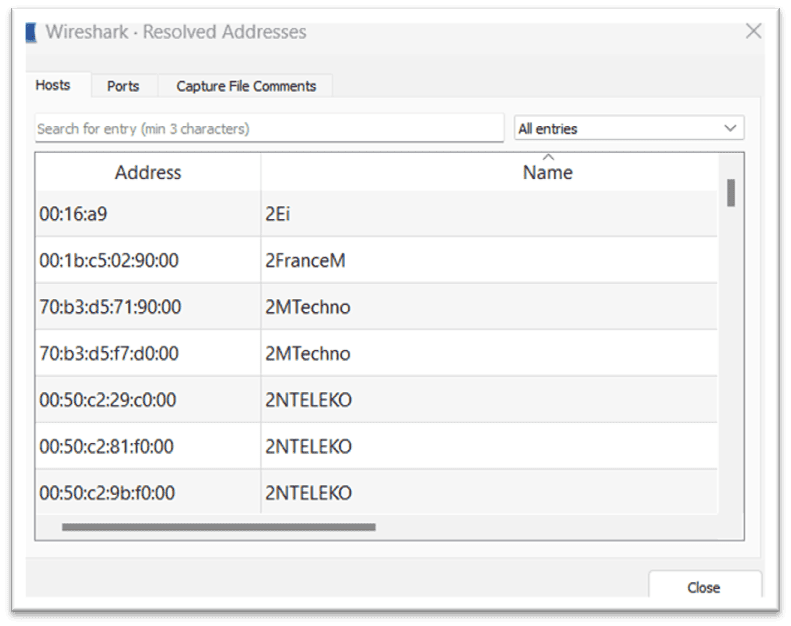
Task: Click the Wireshark fin icon in title bar
Action: (31, 33)
